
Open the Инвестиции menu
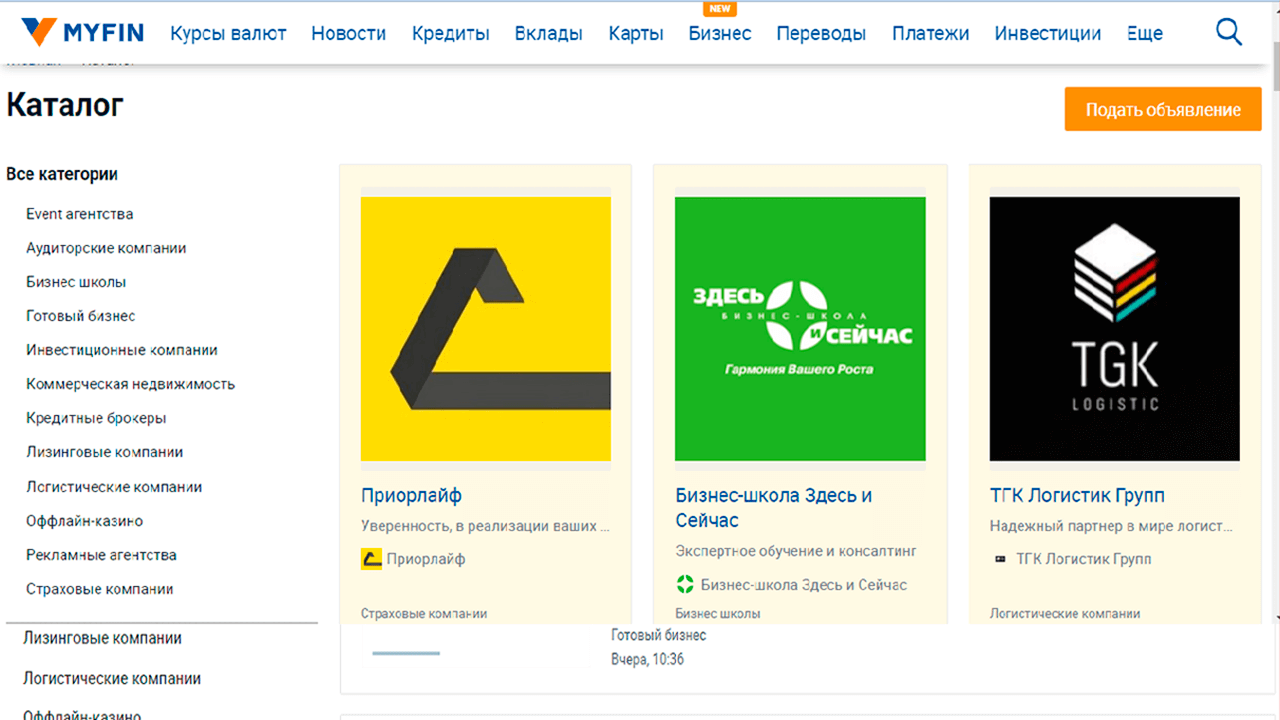pos(1047,33)
